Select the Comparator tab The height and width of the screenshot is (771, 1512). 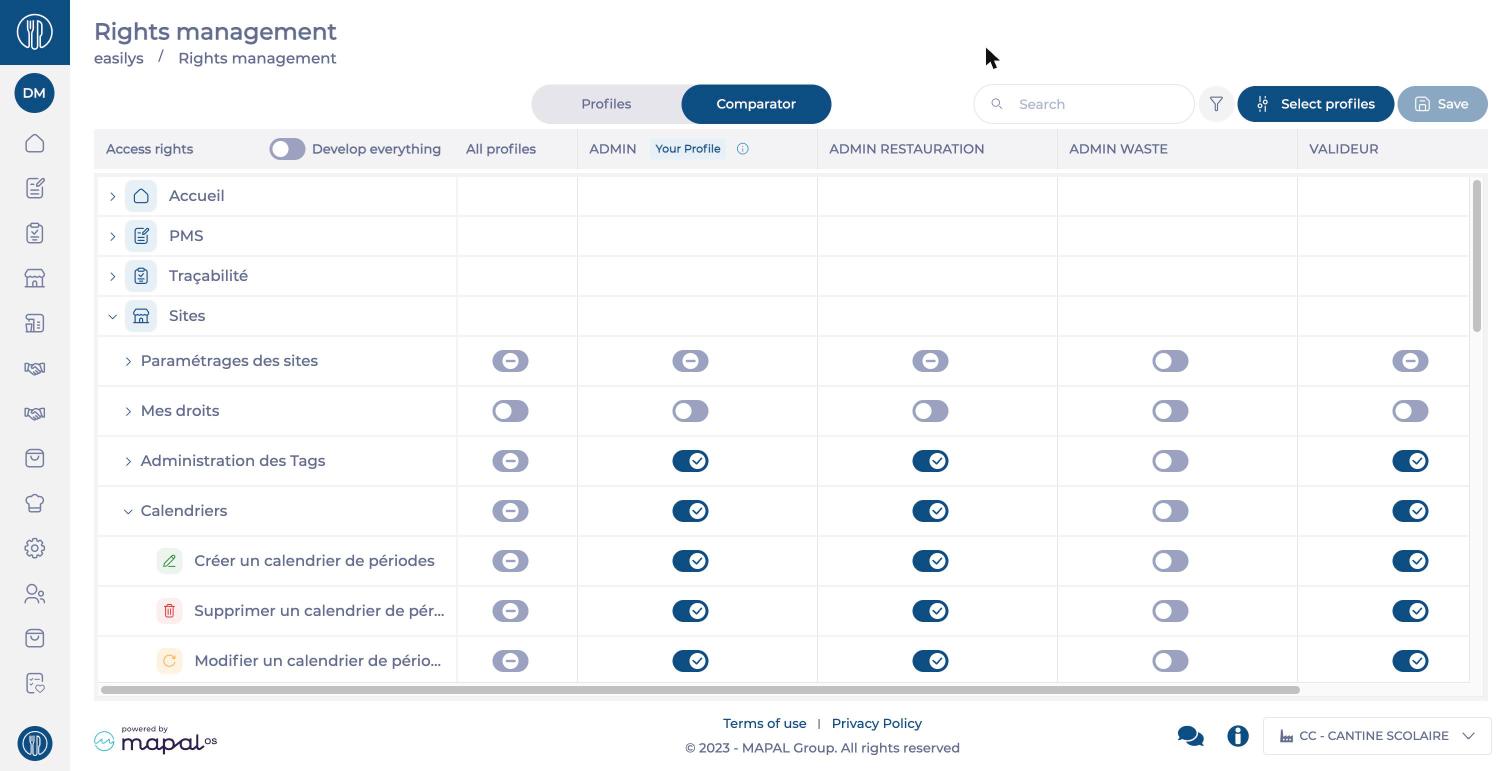[x=756, y=104]
